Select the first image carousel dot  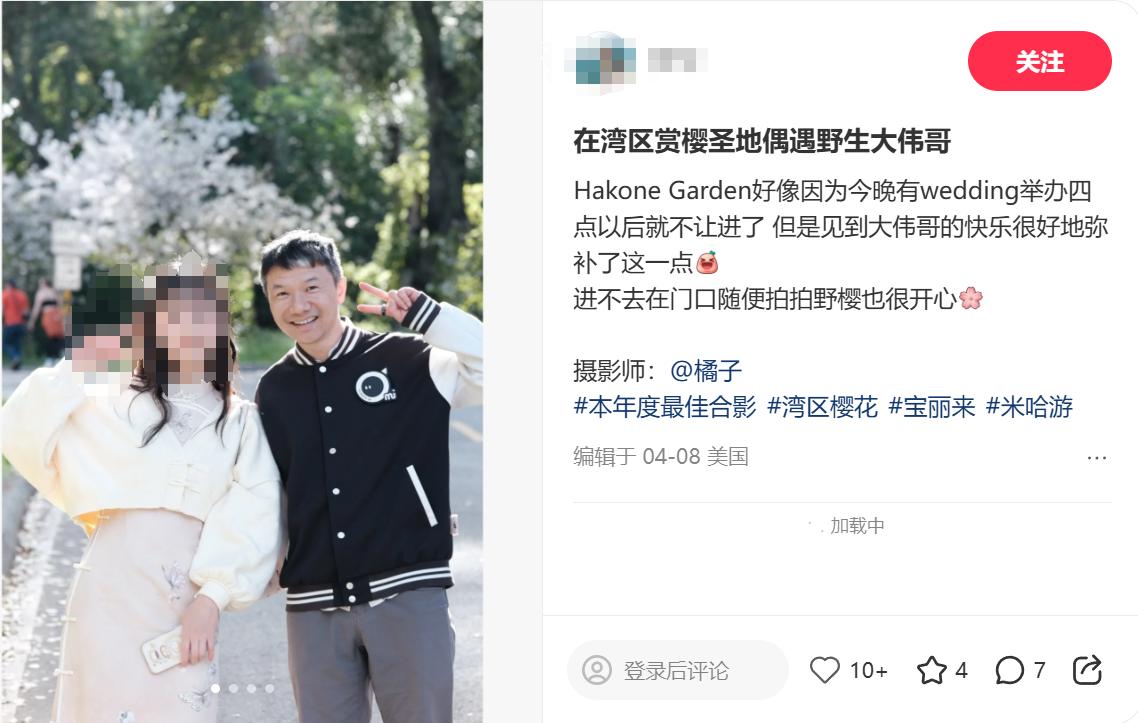coord(216,688)
